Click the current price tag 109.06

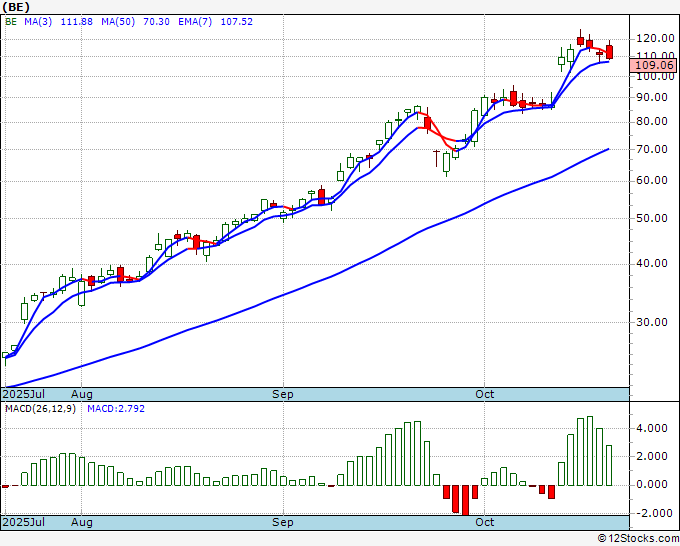[x=654, y=65]
